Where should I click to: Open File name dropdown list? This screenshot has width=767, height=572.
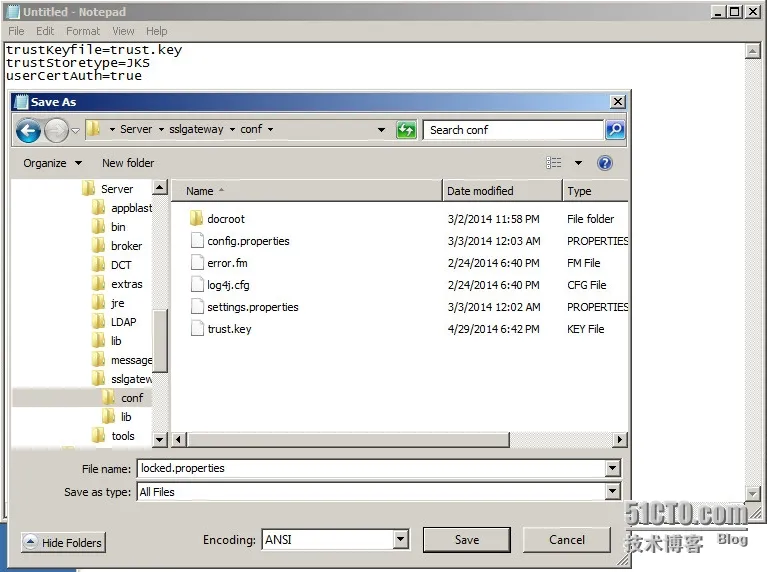click(612, 468)
